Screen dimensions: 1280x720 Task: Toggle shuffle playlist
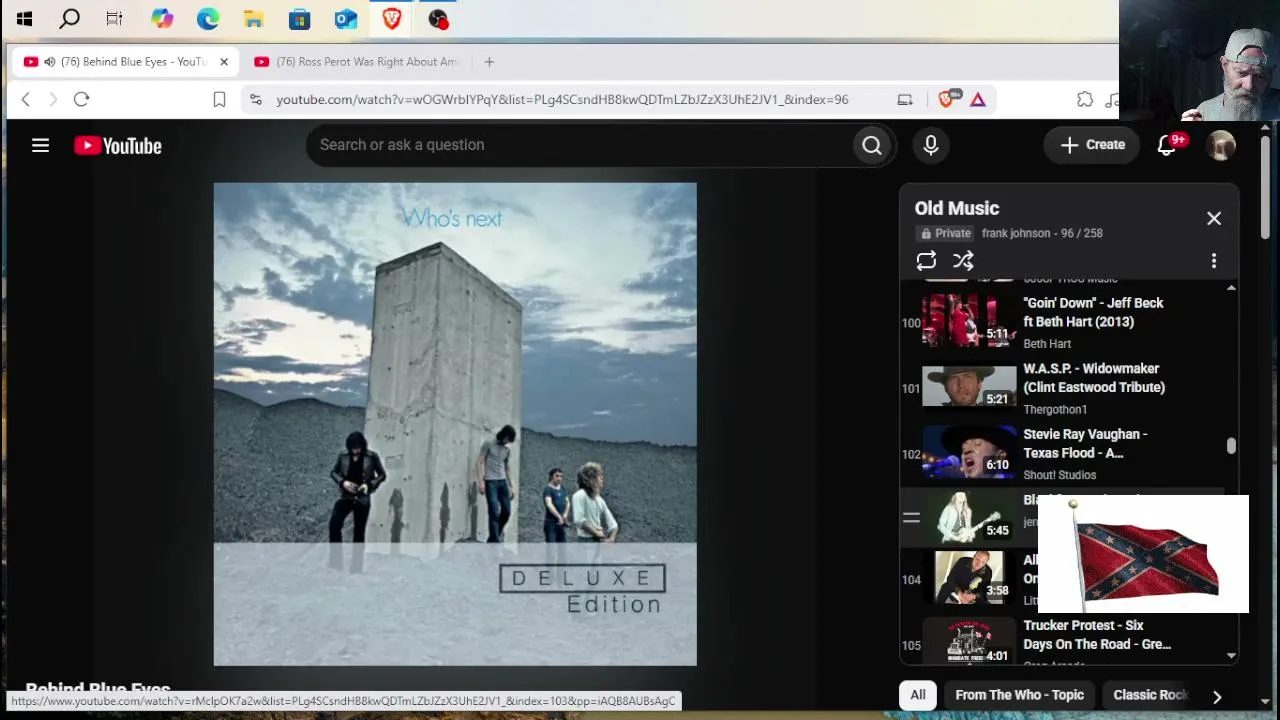pyautogui.click(x=963, y=261)
